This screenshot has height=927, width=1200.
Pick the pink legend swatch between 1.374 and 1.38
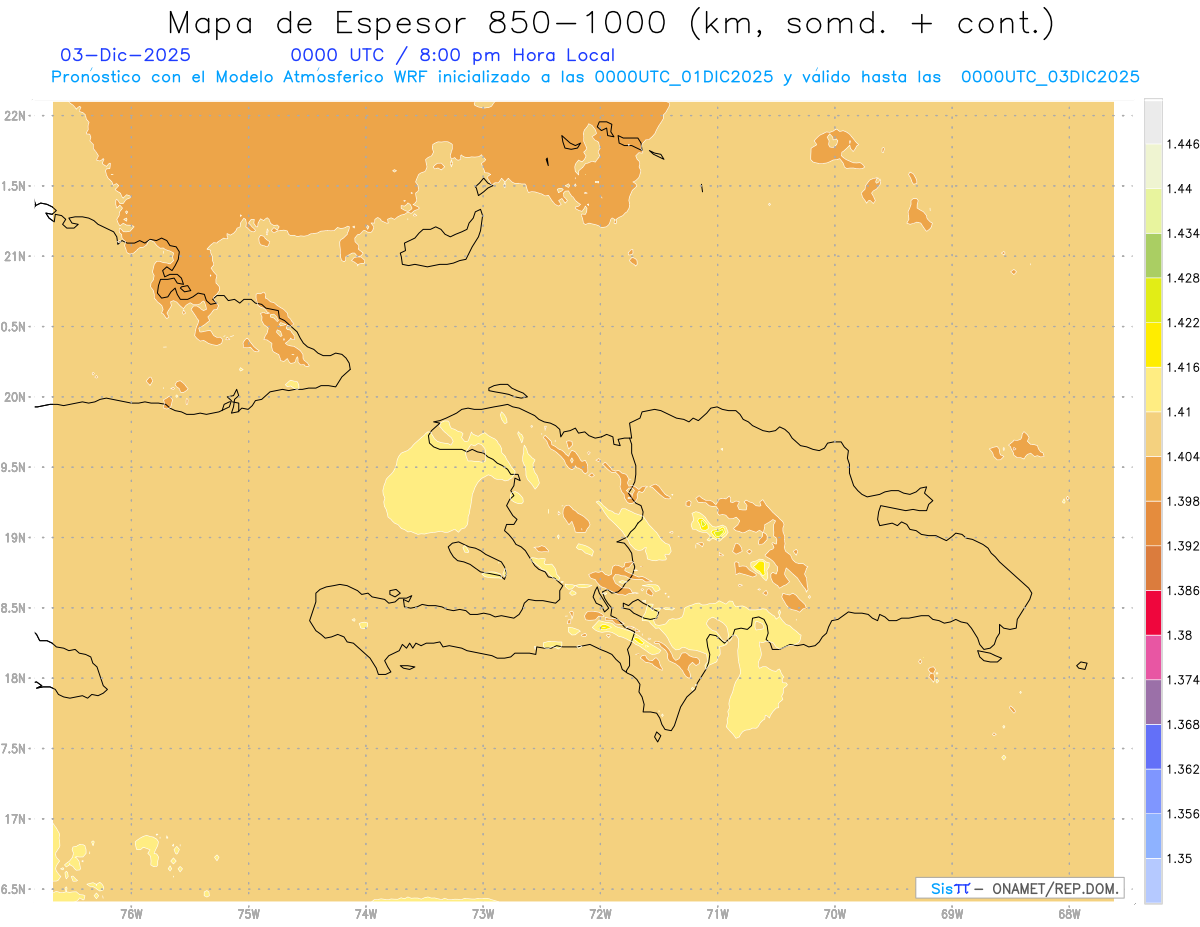point(1153,658)
